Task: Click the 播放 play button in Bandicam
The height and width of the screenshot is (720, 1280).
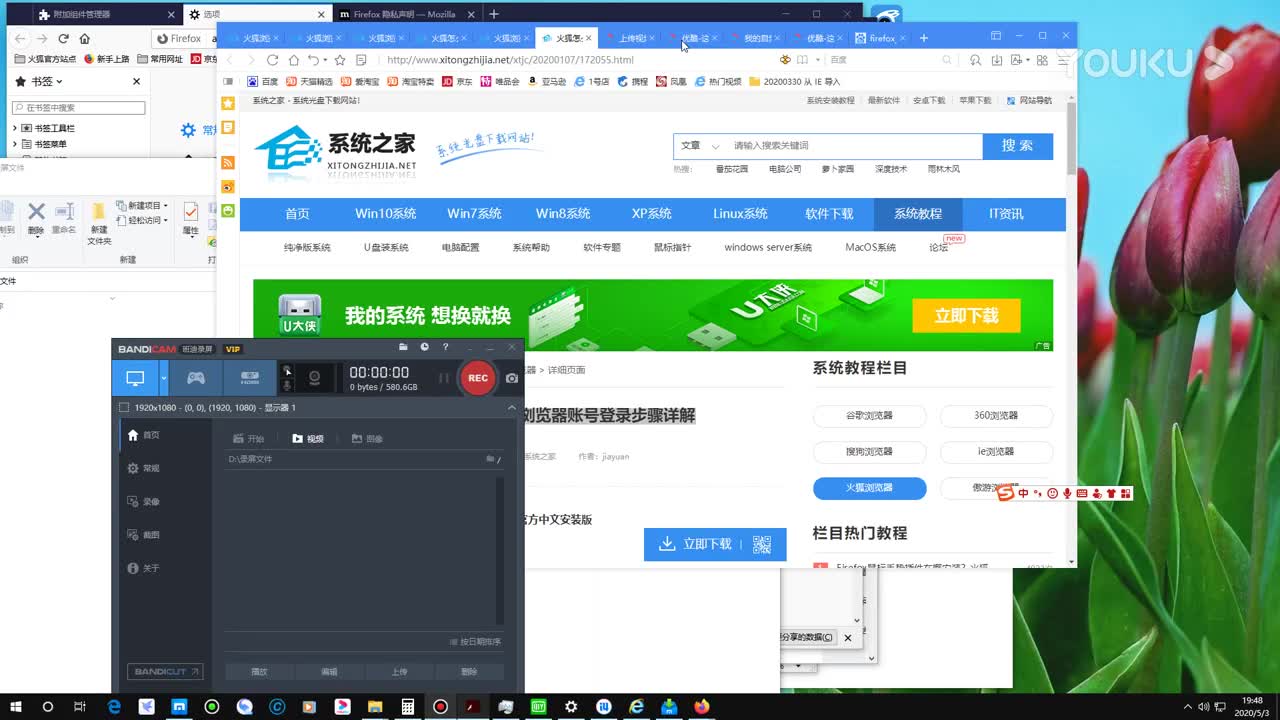Action: (x=259, y=672)
